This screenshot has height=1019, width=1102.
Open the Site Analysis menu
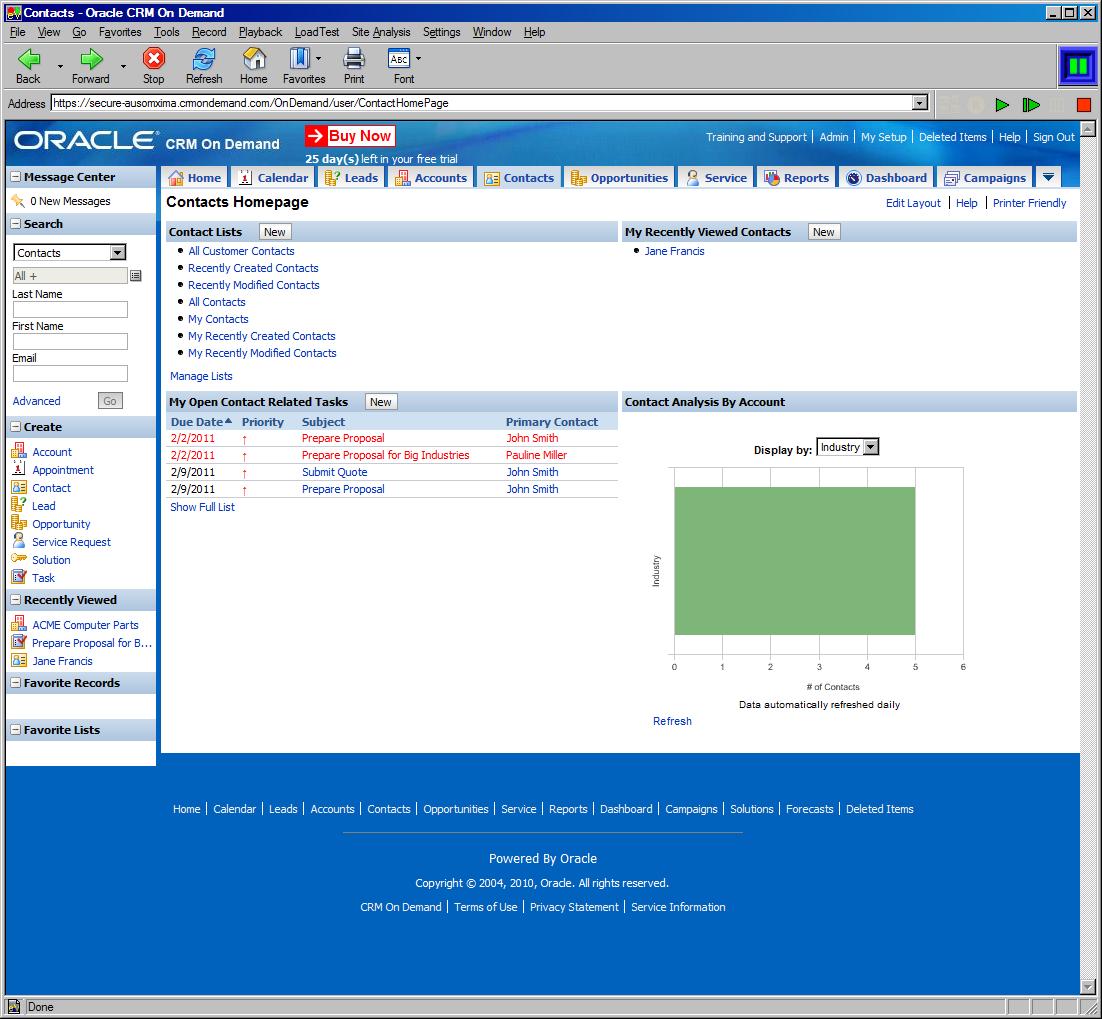(381, 32)
